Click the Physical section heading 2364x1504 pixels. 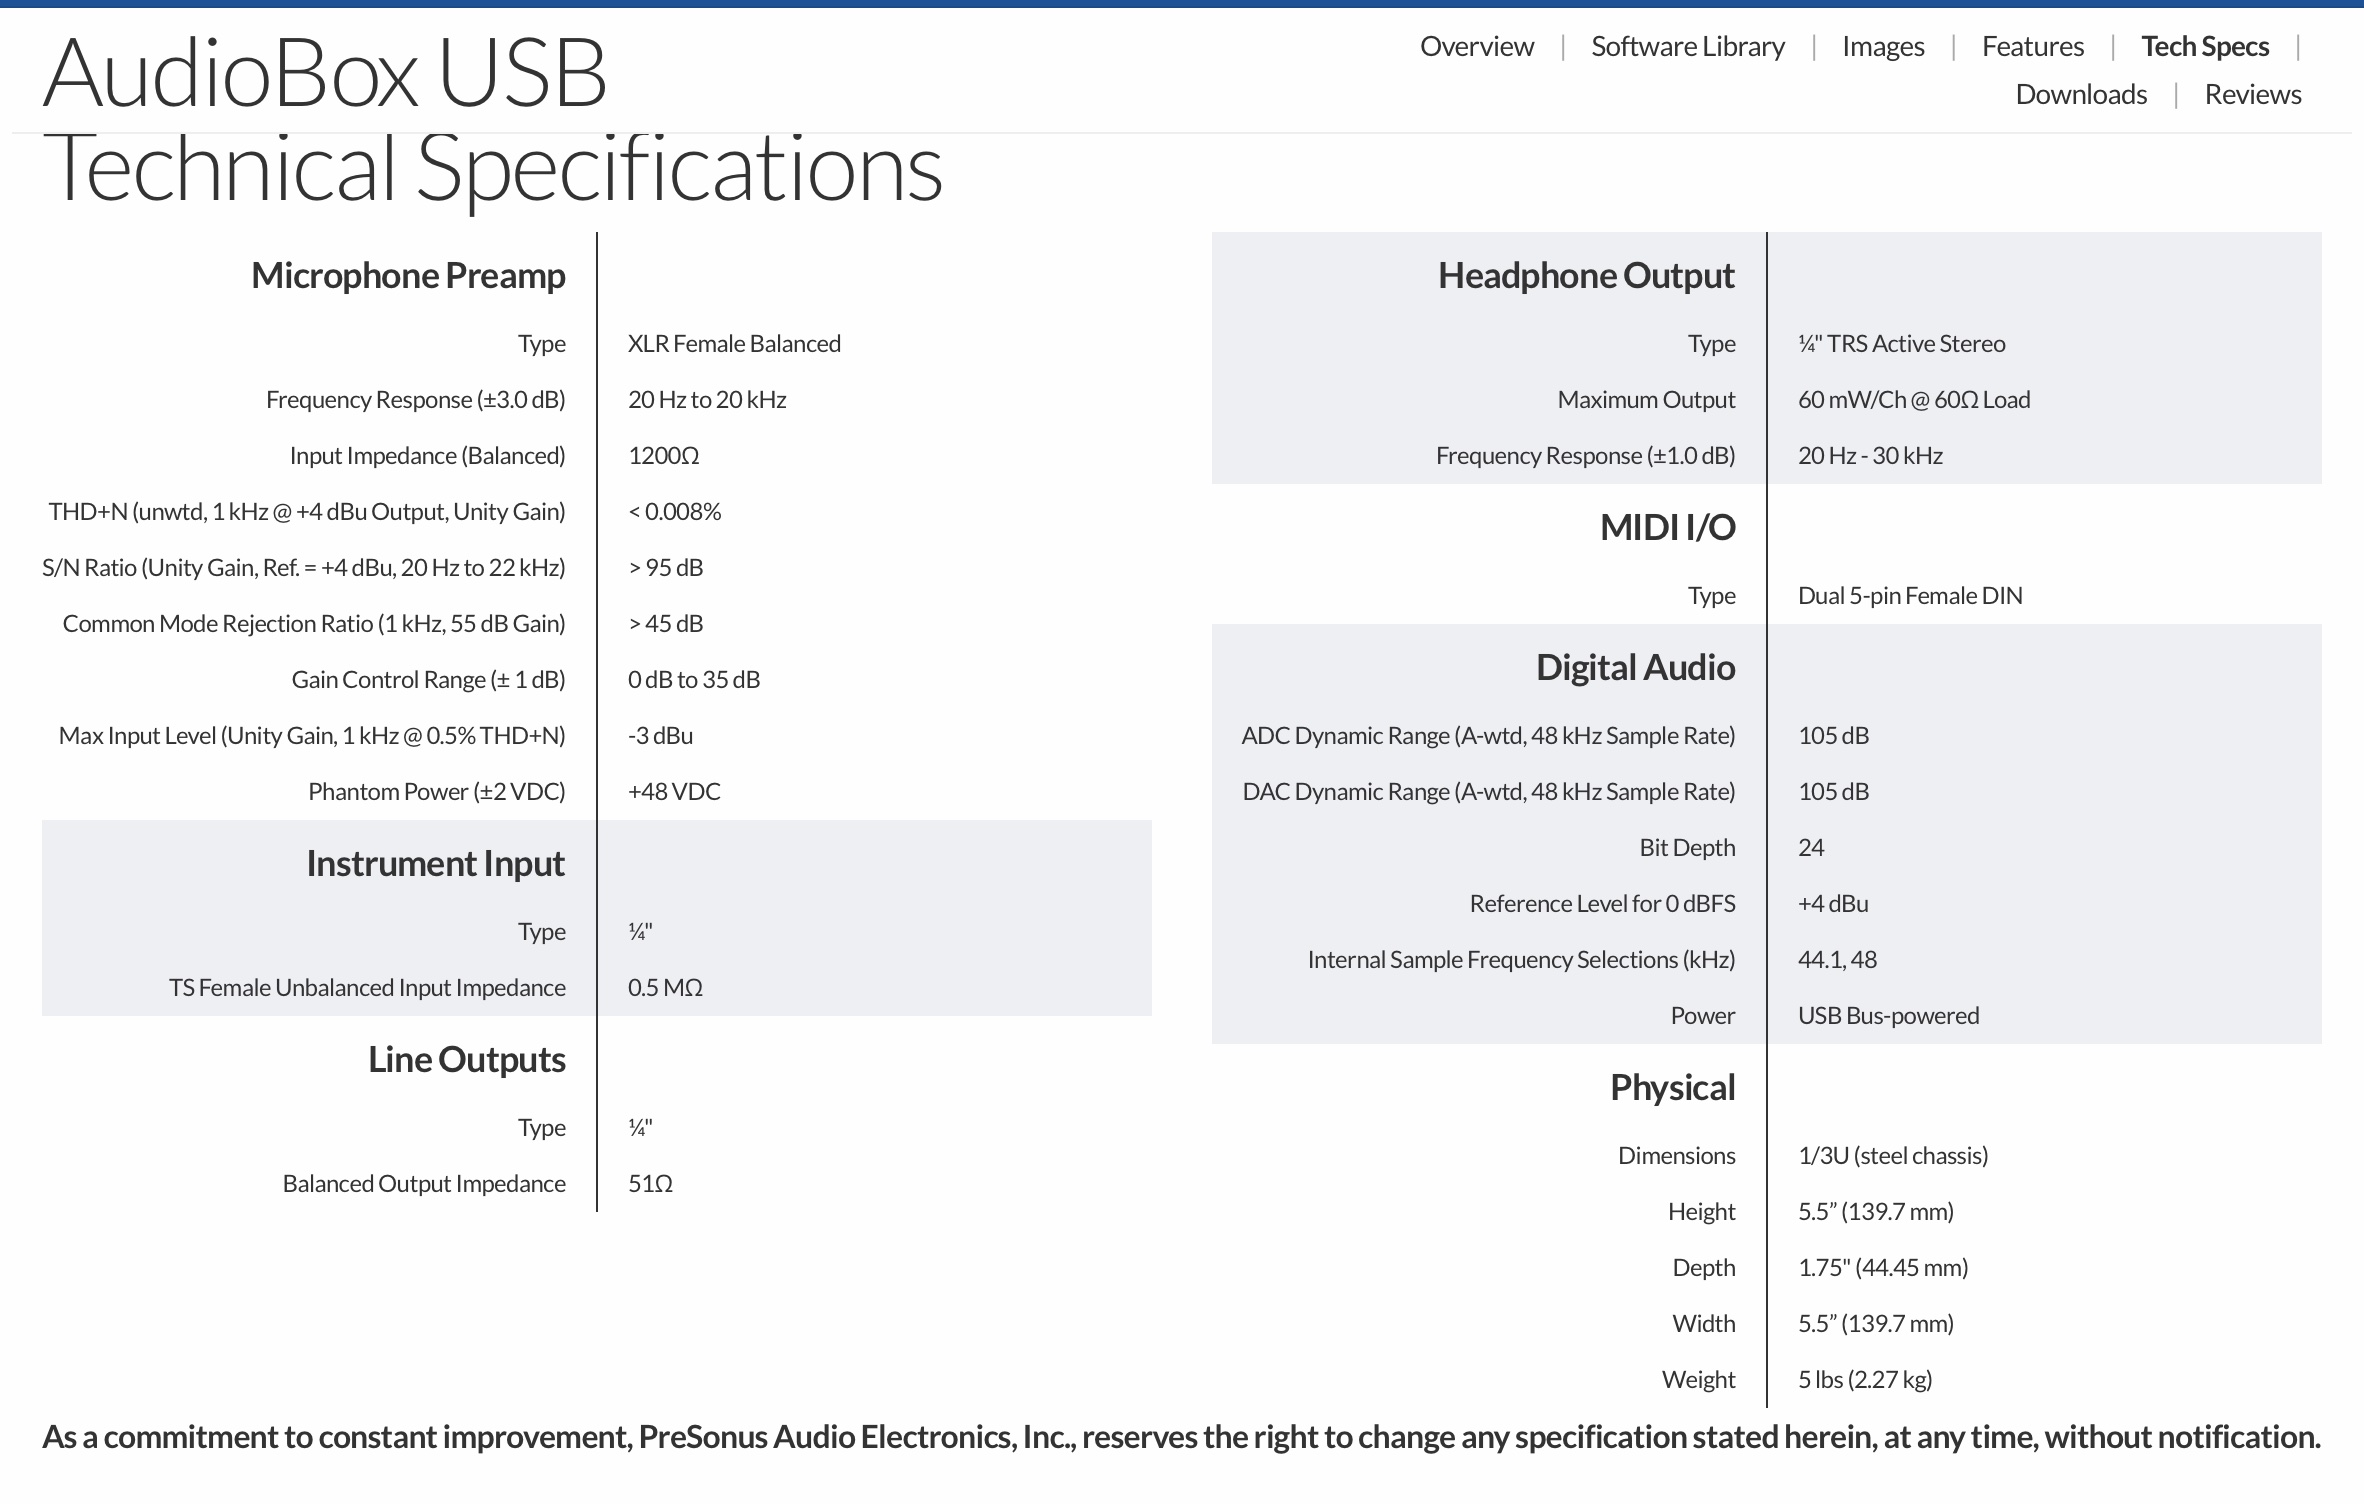[1672, 1088]
